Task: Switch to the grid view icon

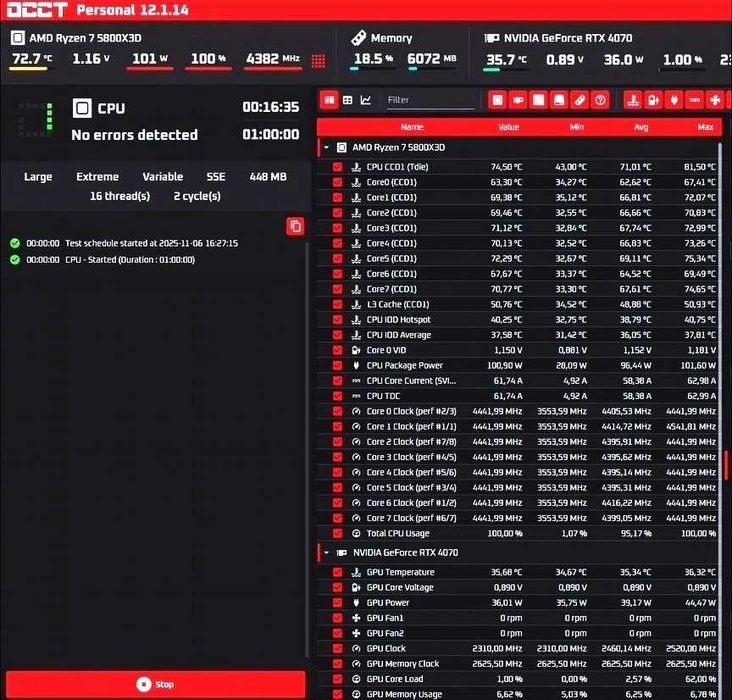Action: tap(348, 100)
